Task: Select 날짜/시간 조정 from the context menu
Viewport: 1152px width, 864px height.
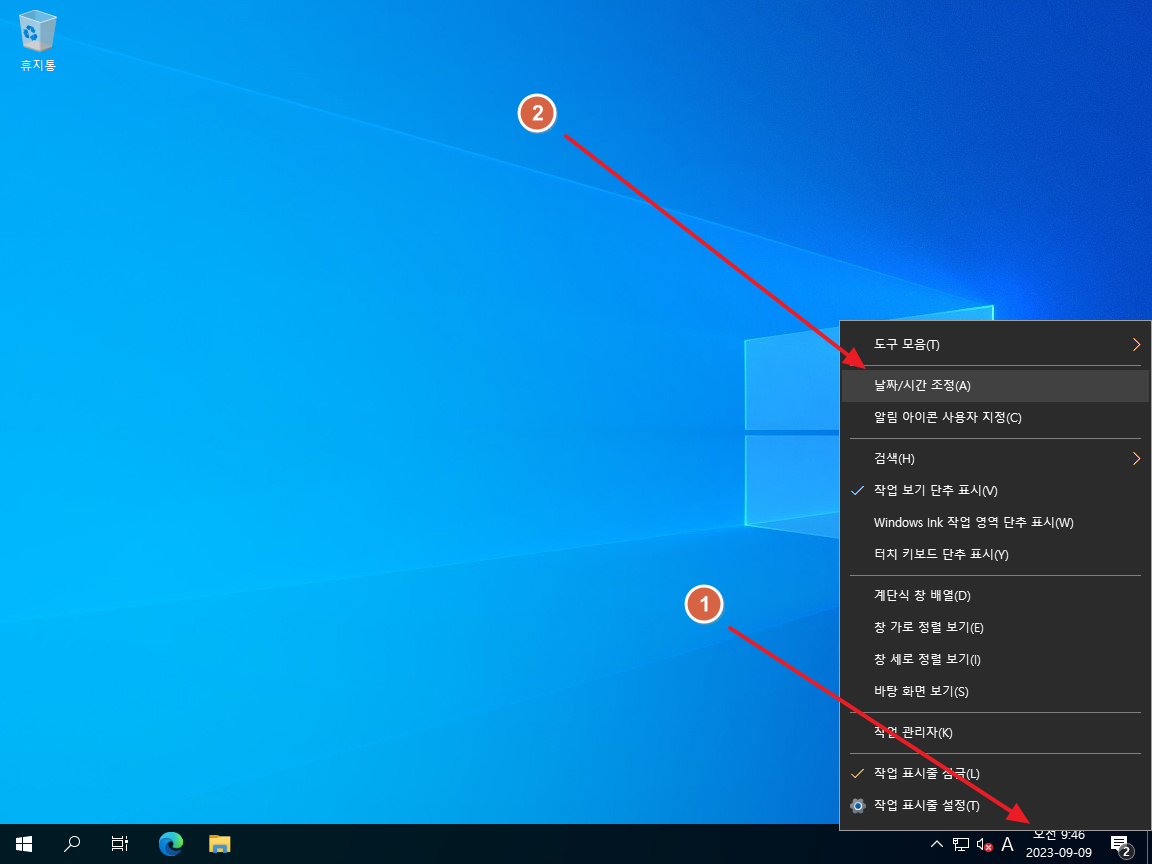Action: (922, 386)
